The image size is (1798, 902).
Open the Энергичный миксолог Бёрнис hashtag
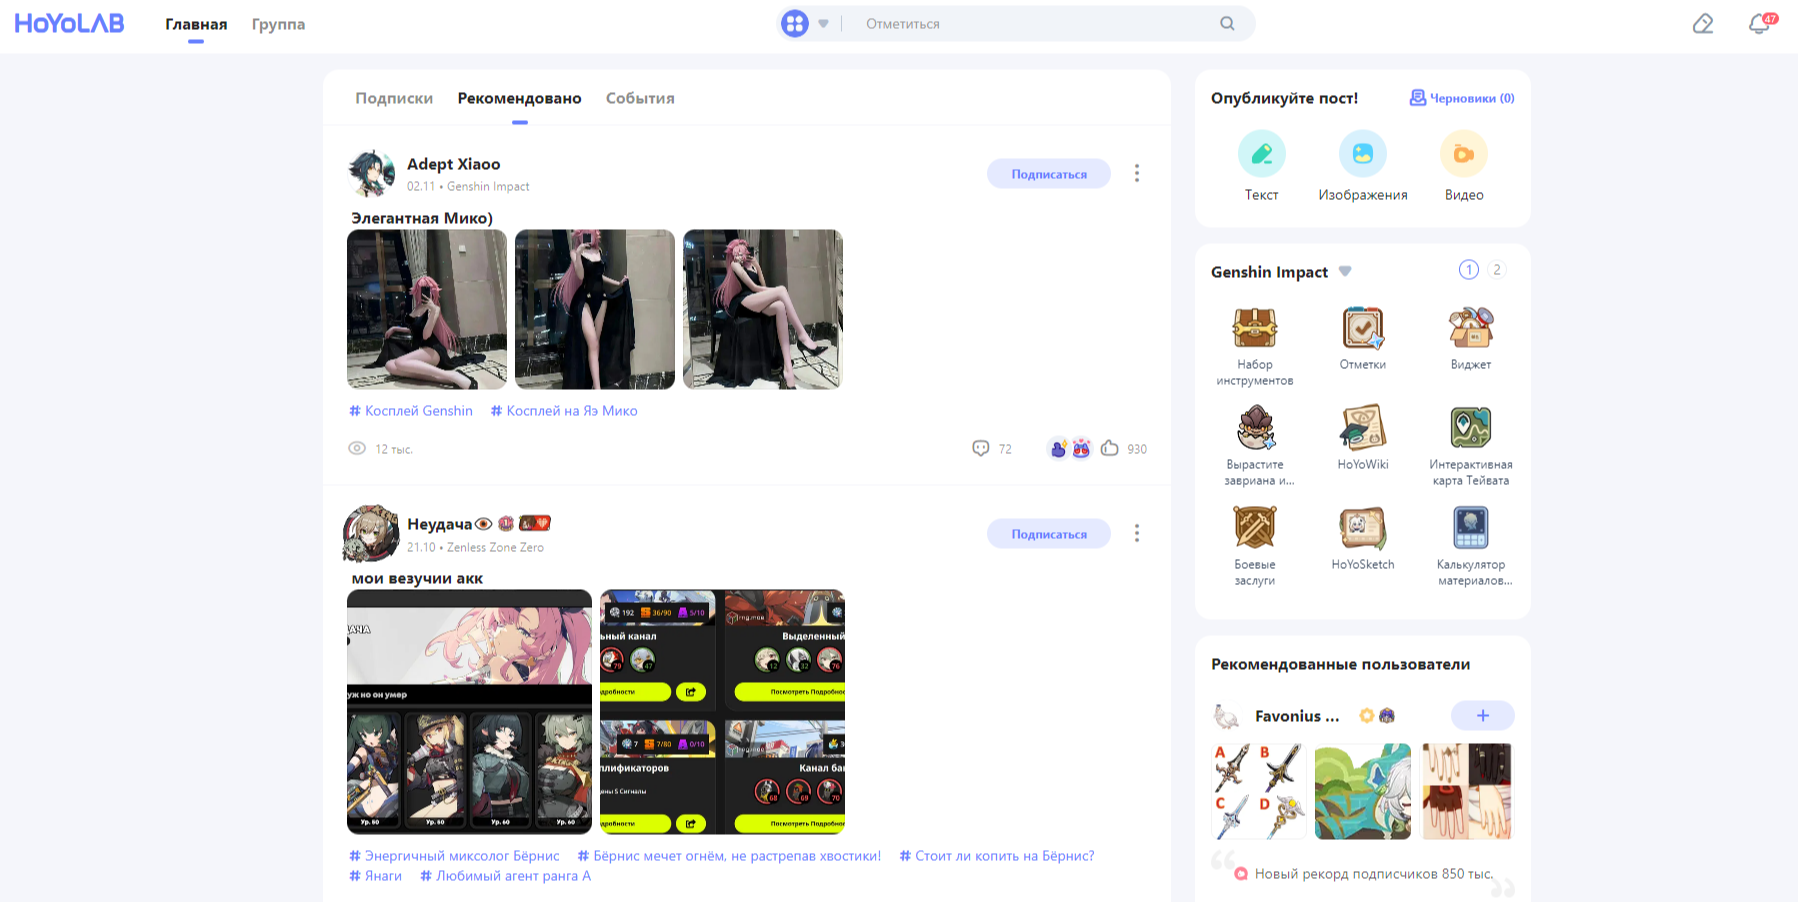(454, 856)
